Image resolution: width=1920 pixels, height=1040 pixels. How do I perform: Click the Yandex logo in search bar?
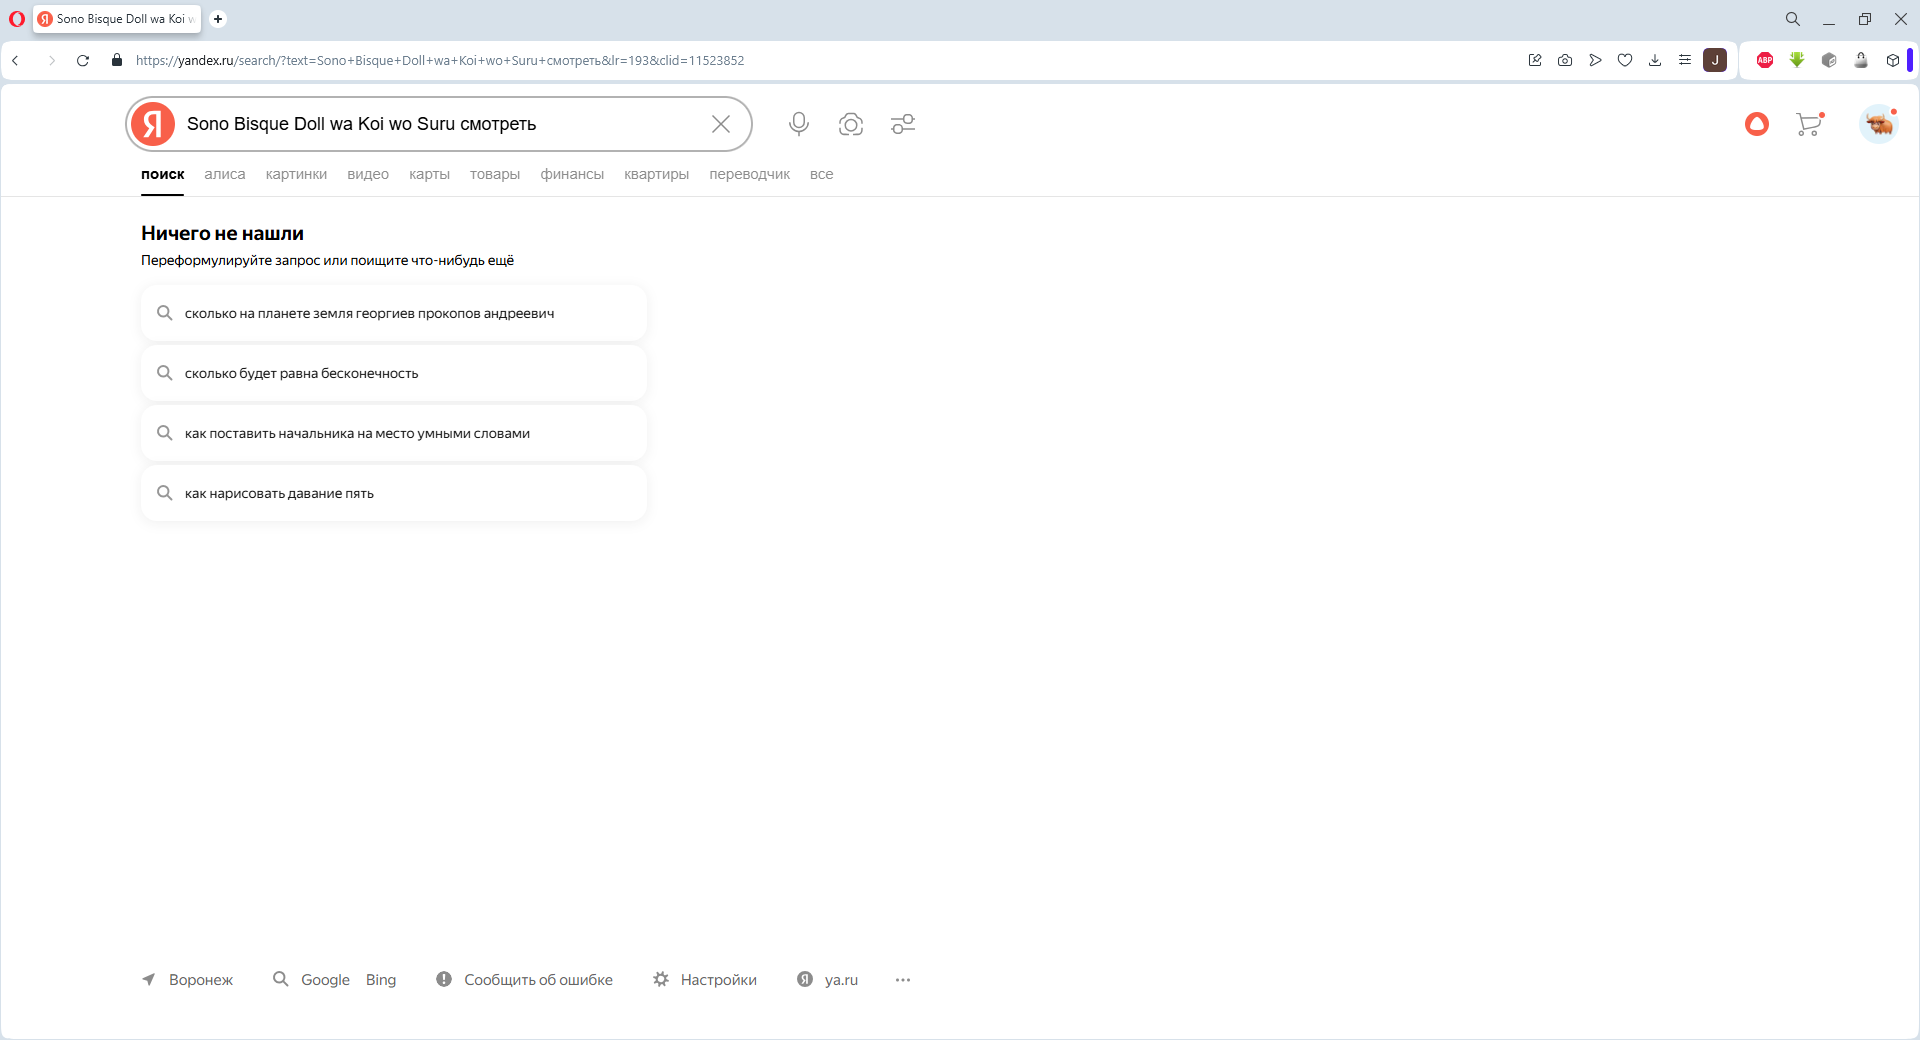point(153,124)
